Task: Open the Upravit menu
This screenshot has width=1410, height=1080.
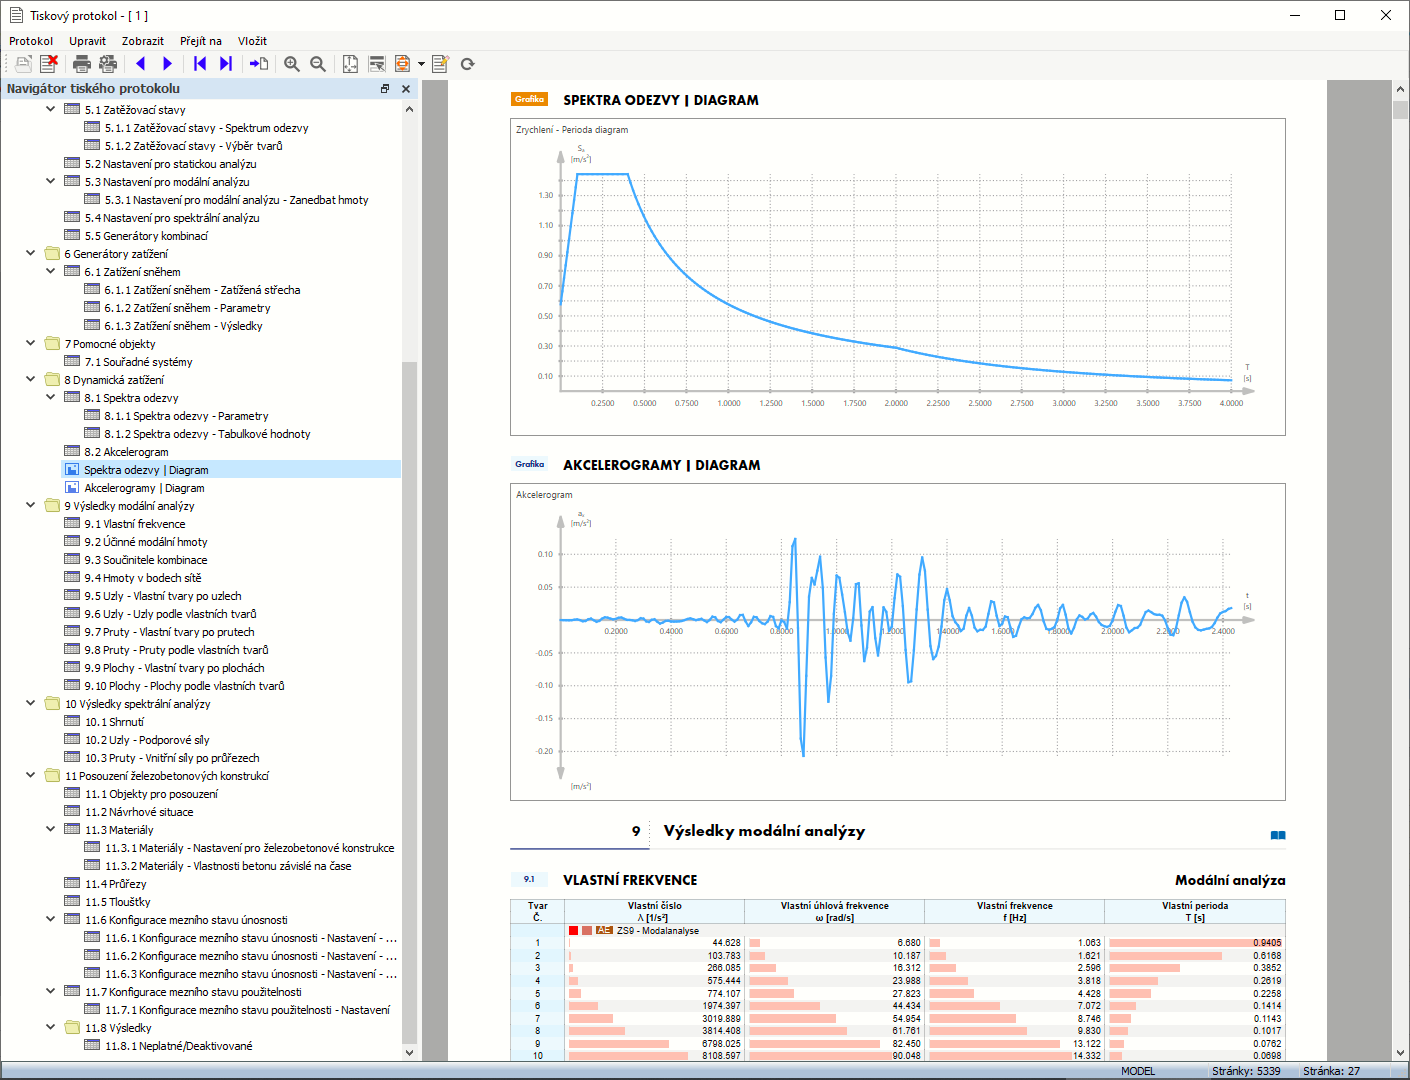Action: 87,41
